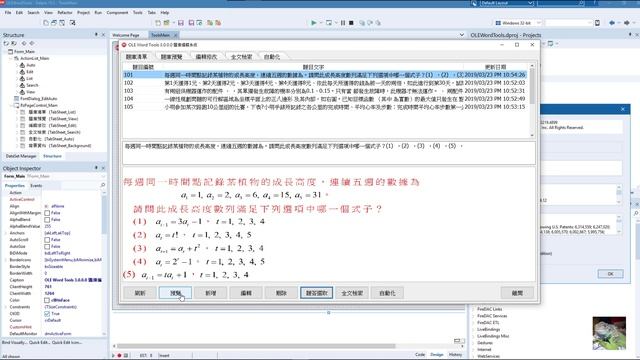The height and width of the screenshot is (360, 640).
Task: Click the debug step icon after the stop button
Action: click(362, 23)
